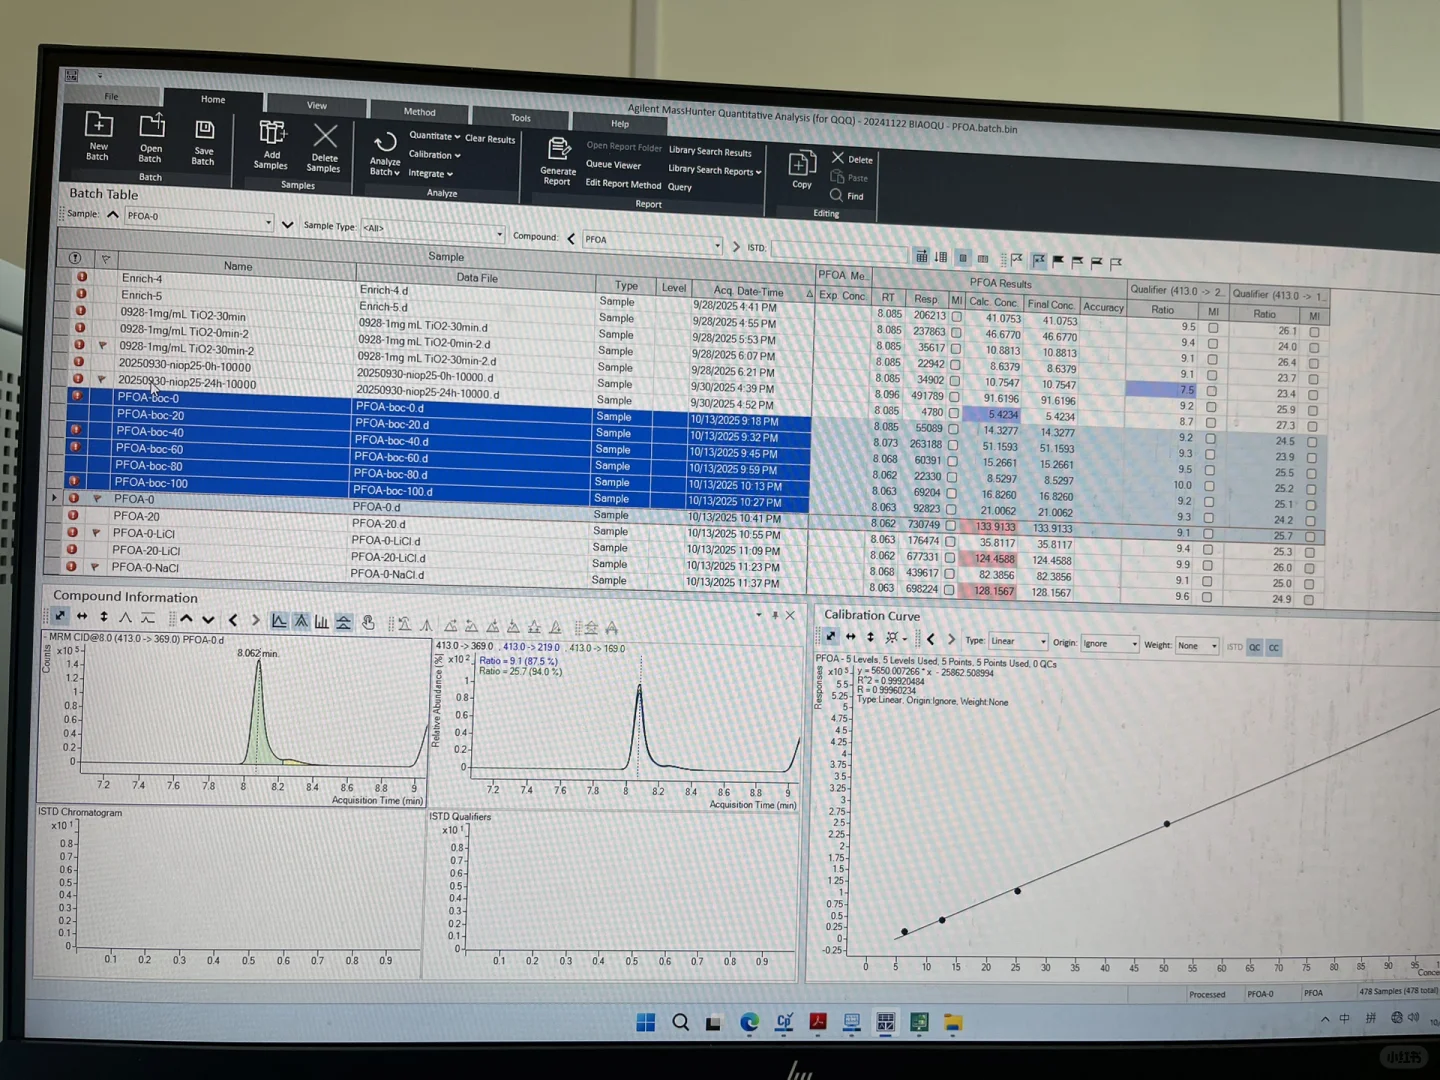
Task: Save the batch with Save Batch
Action: coord(203,142)
